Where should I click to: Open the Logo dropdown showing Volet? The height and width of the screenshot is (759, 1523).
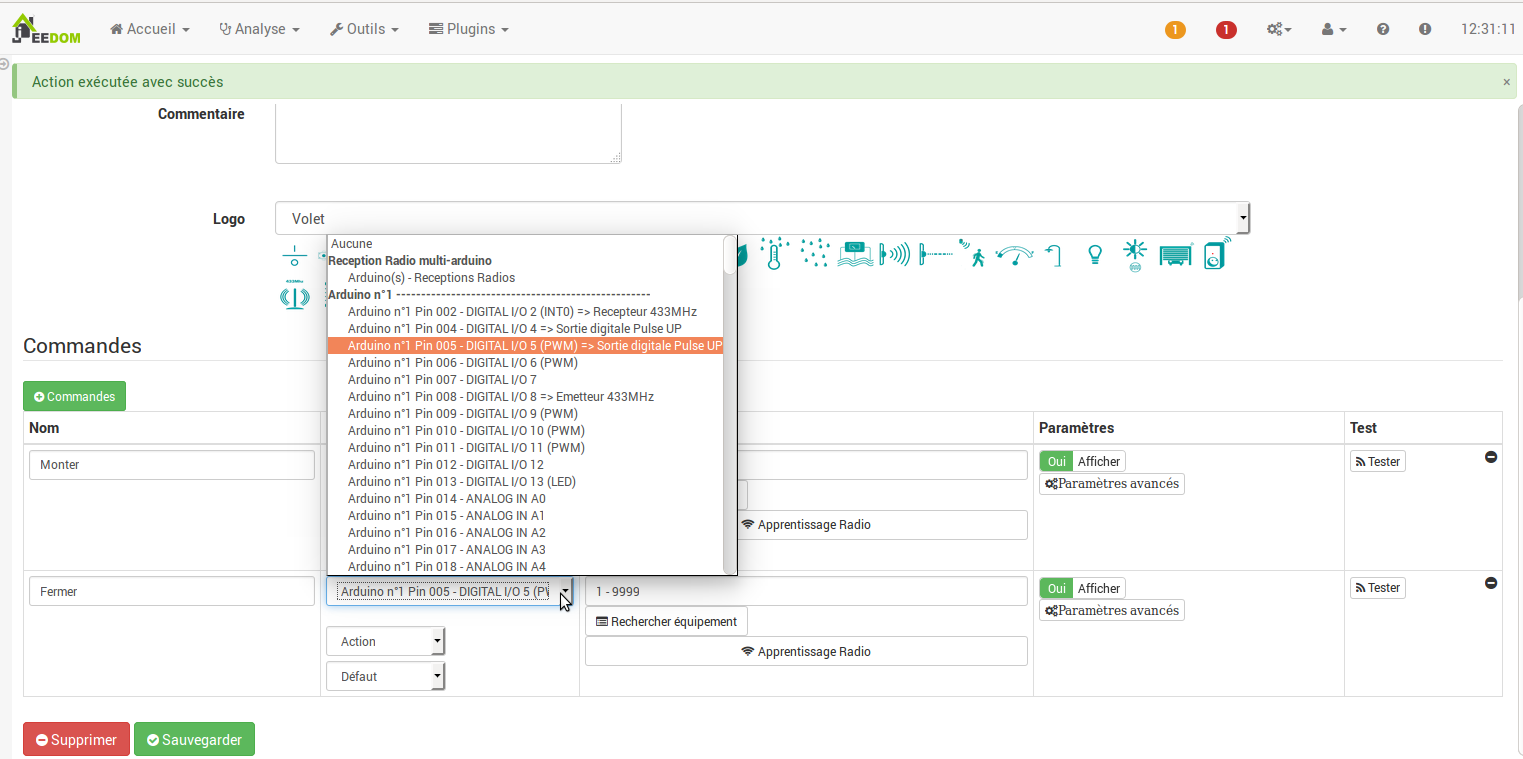pos(762,218)
